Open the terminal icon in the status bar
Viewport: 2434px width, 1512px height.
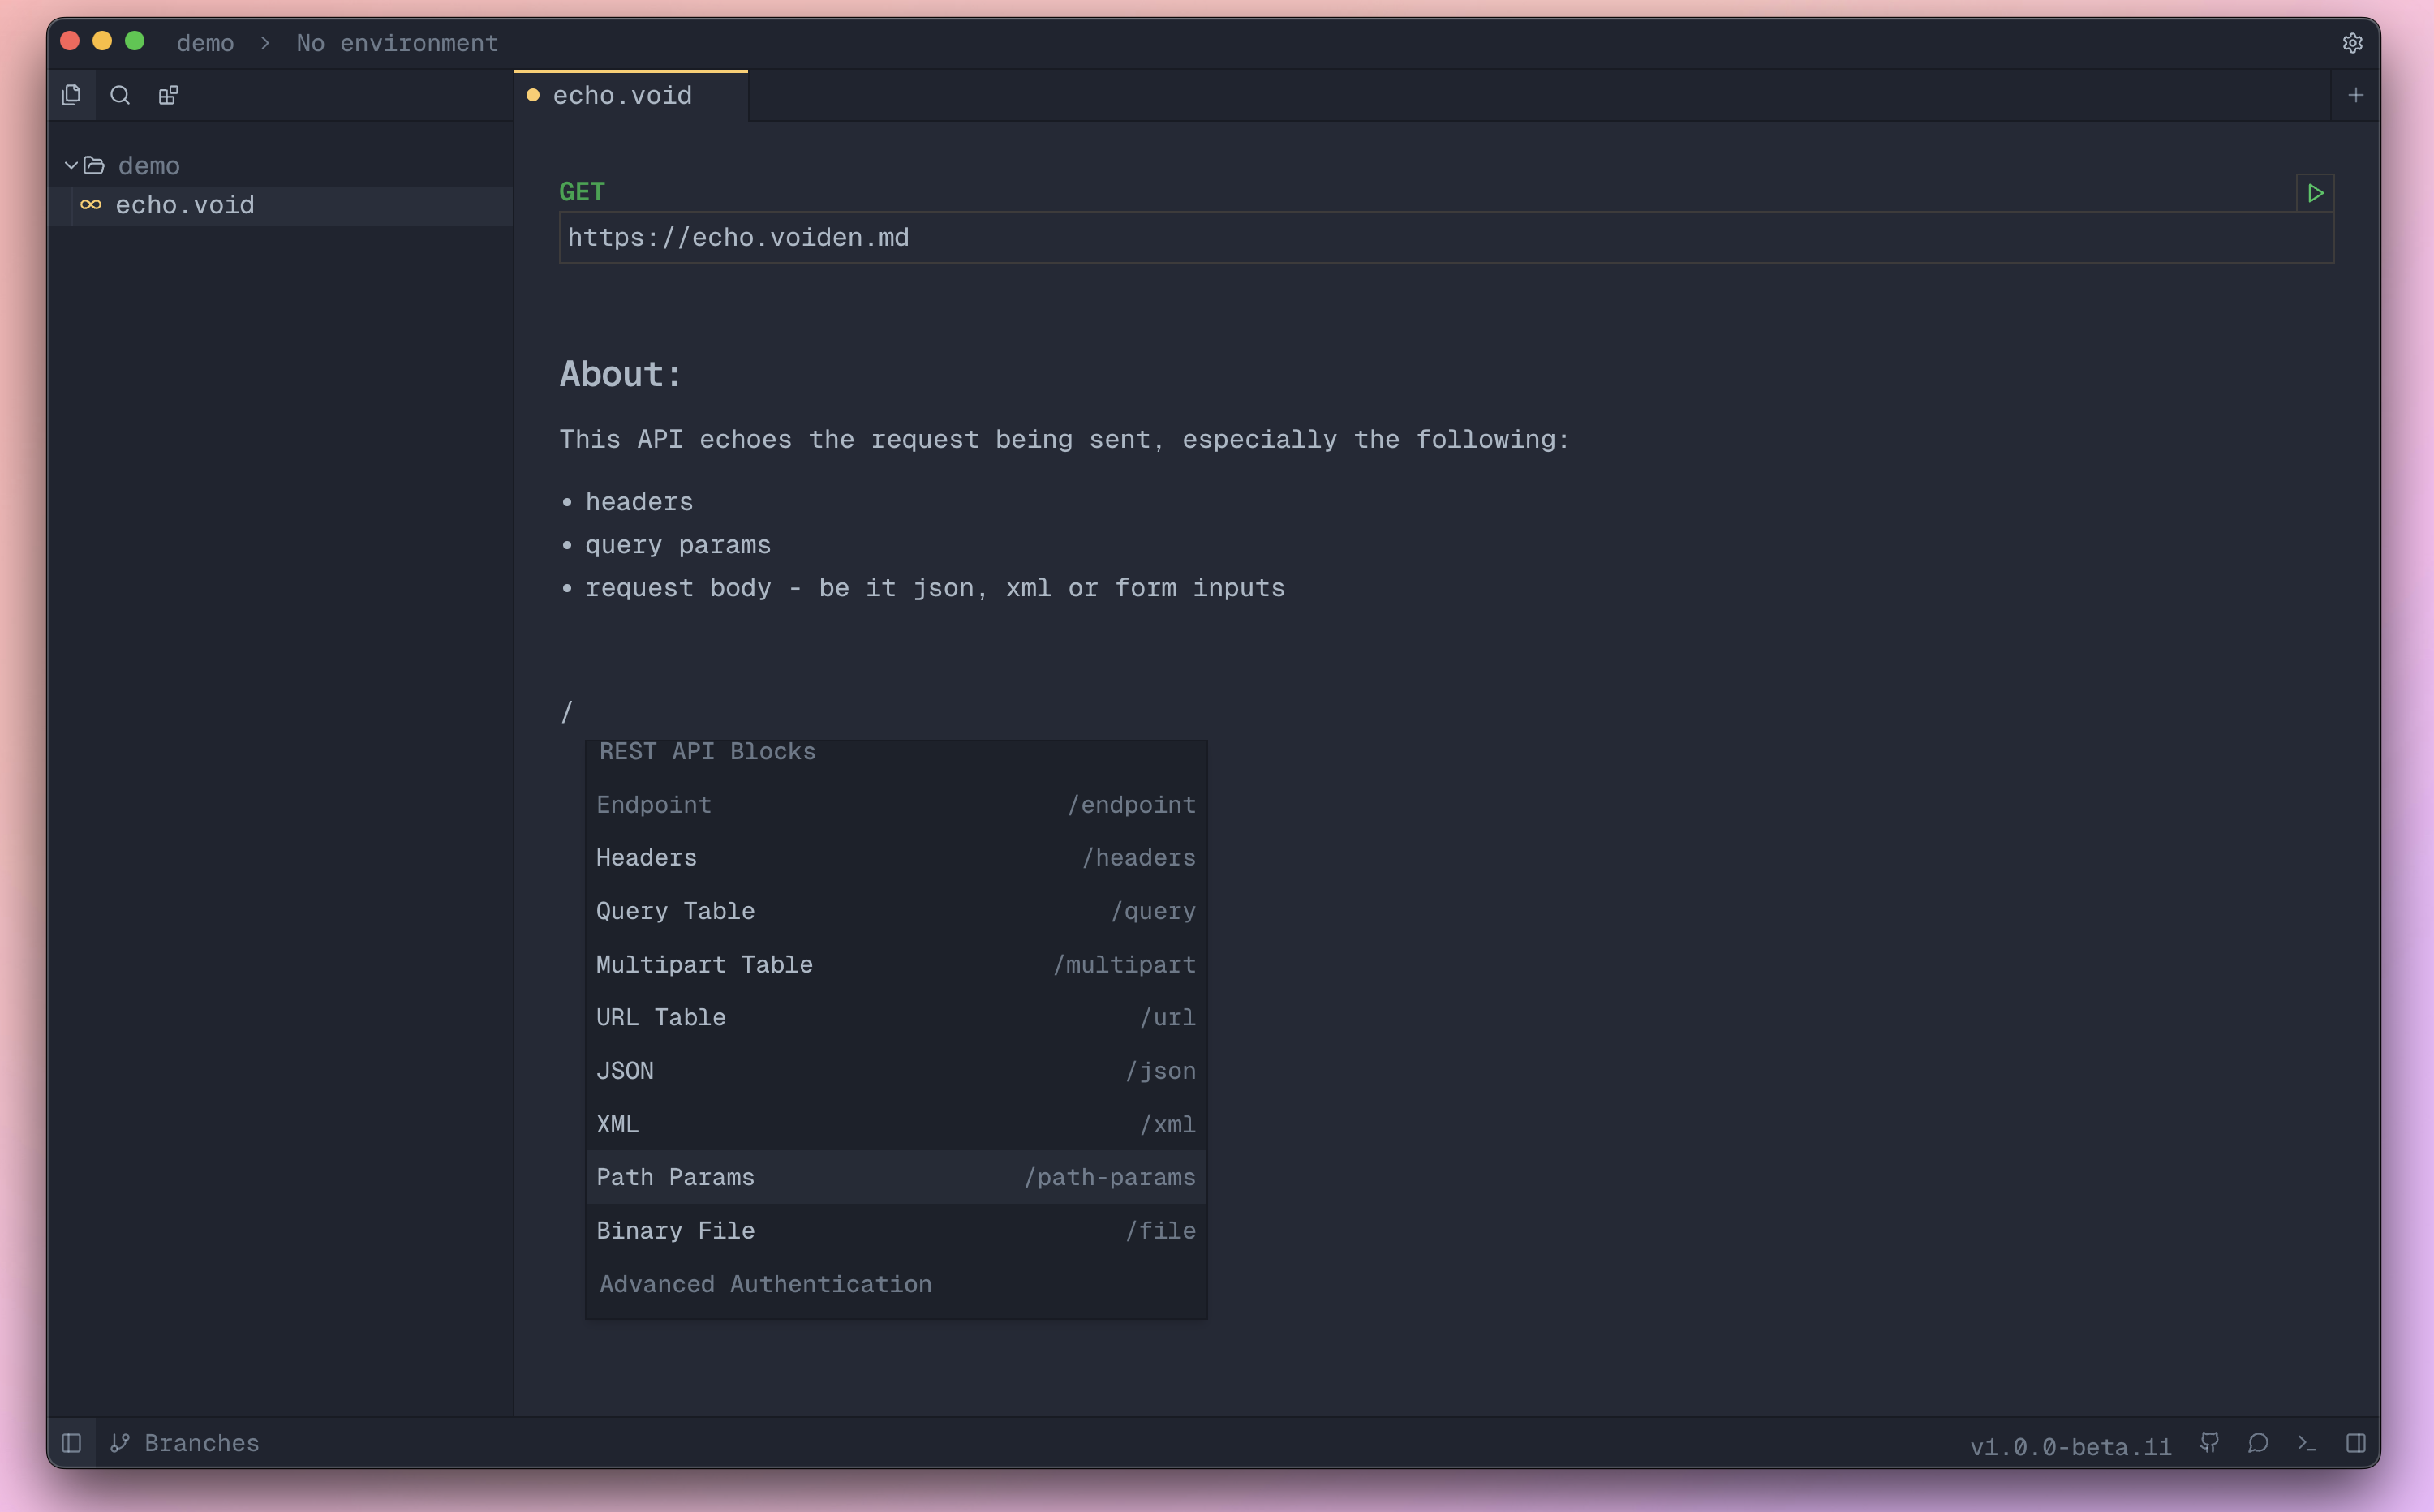coord(2307,1443)
